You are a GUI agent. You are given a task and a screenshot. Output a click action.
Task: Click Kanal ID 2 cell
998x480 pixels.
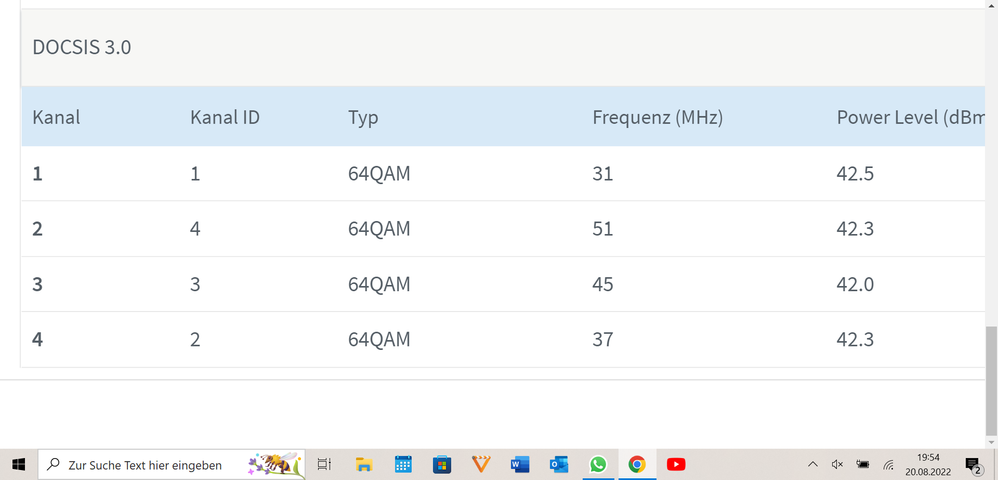[x=195, y=339]
